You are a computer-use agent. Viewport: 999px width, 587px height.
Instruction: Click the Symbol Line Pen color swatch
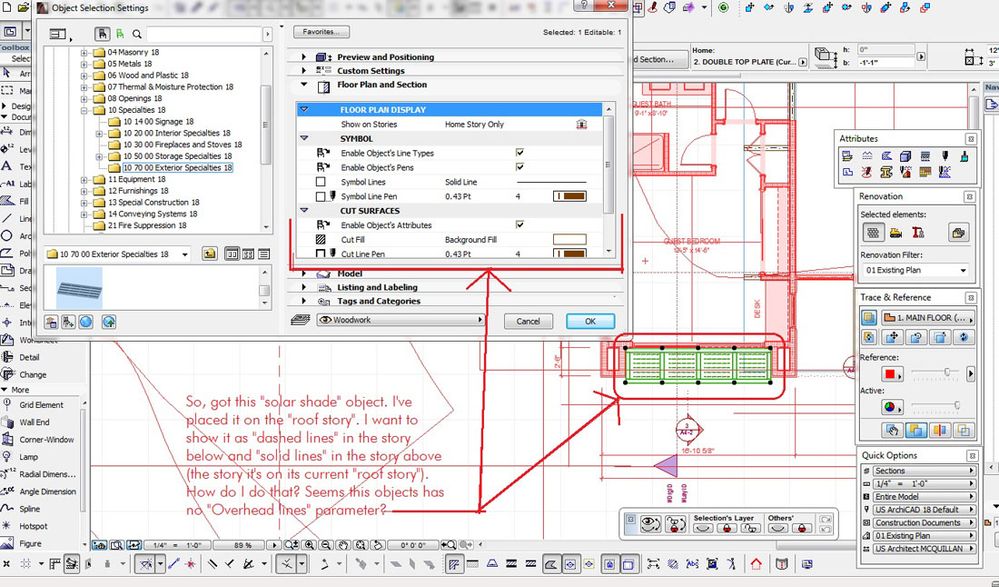(x=570, y=197)
